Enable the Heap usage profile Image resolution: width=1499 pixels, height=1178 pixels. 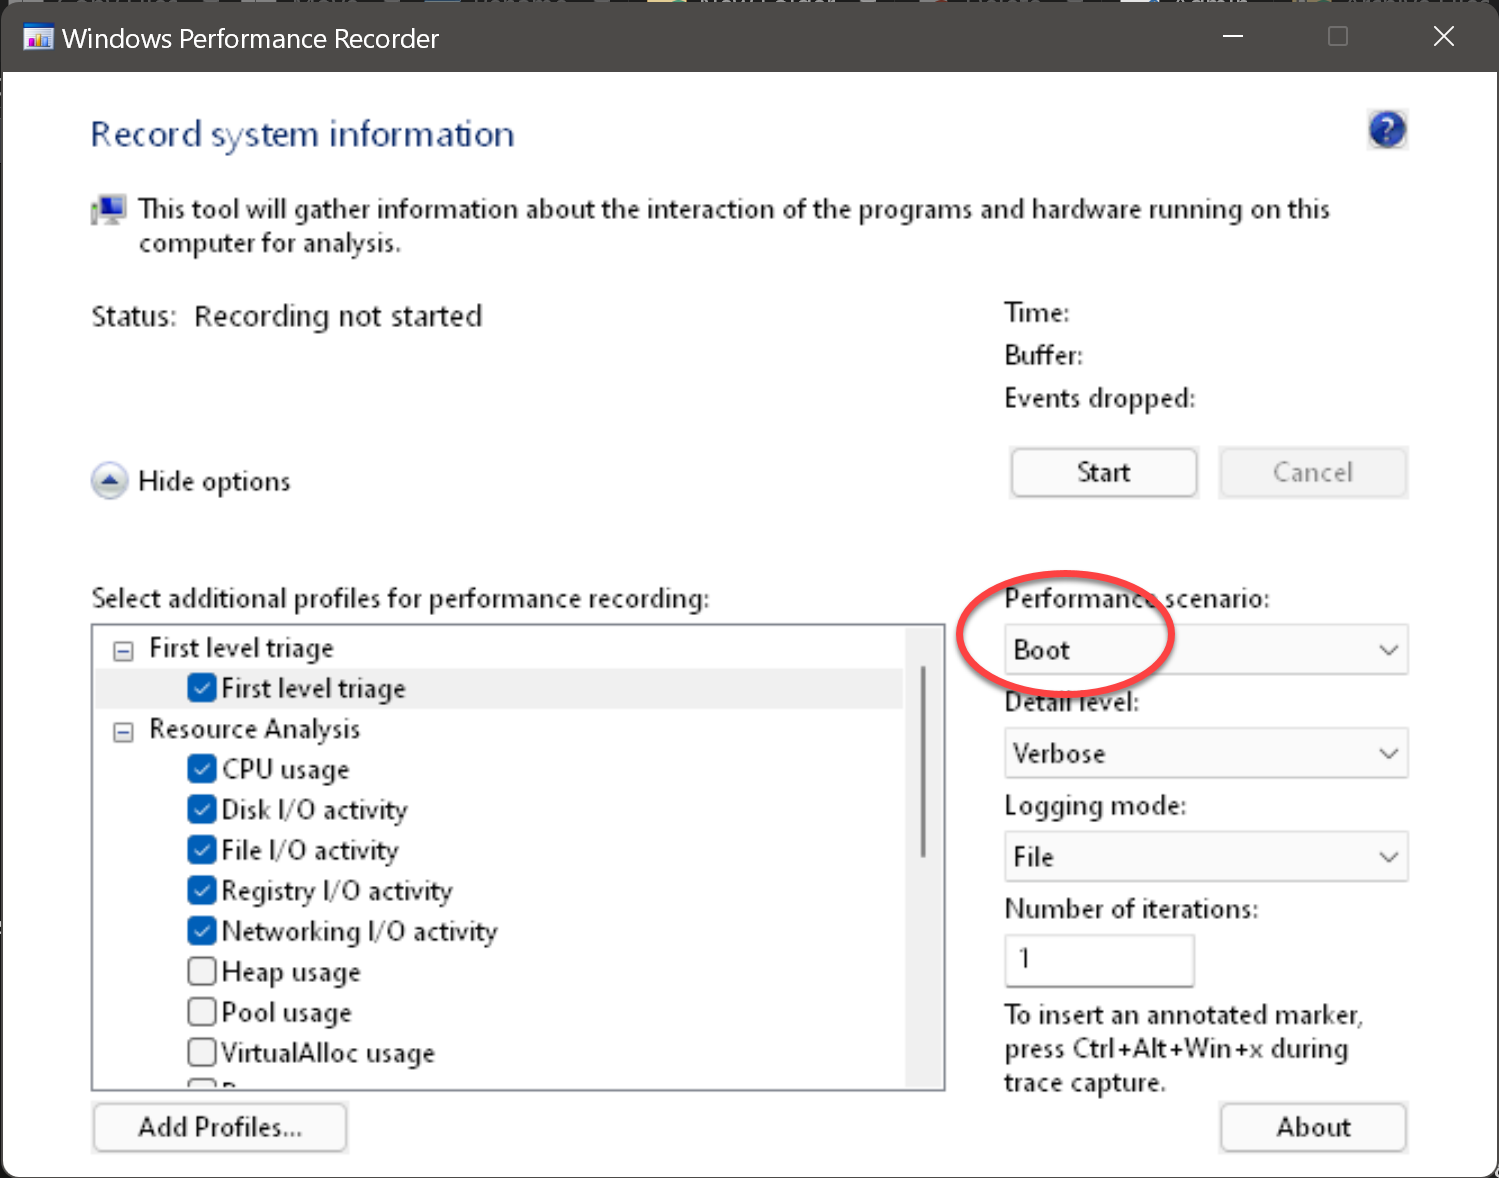[201, 971]
